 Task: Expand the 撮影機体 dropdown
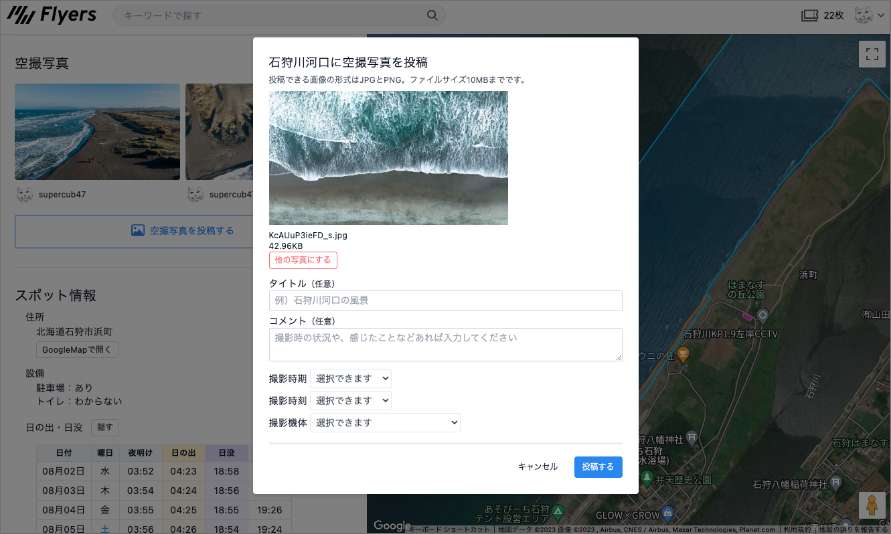[385, 423]
